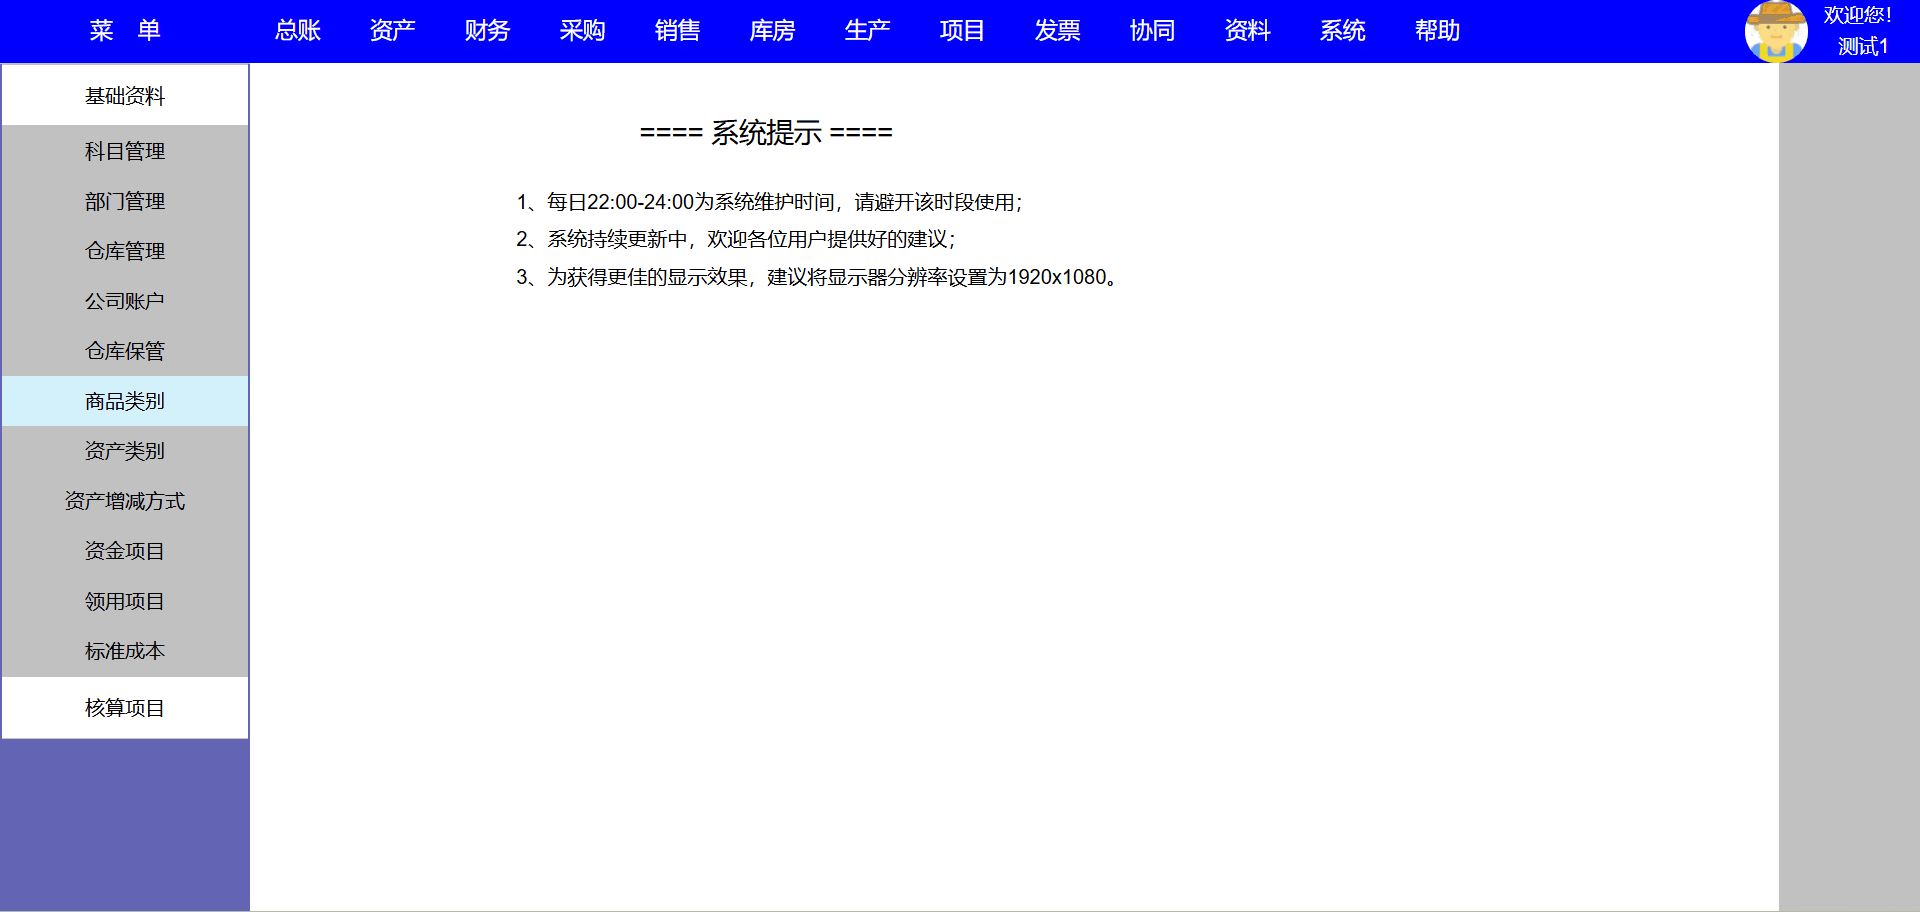The height and width of the screenshot is (912, 1920).
Task: Select 标准成本 sidebar item
Action: [x=125, y=651]
